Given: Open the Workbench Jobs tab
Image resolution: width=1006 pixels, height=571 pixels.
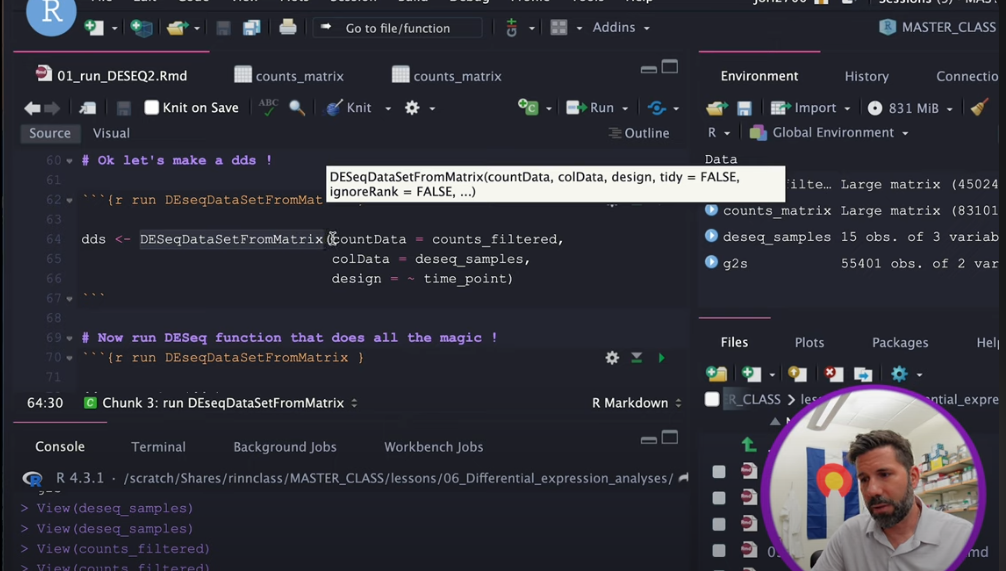Looking at the screenshot, I should pos(434,447).
